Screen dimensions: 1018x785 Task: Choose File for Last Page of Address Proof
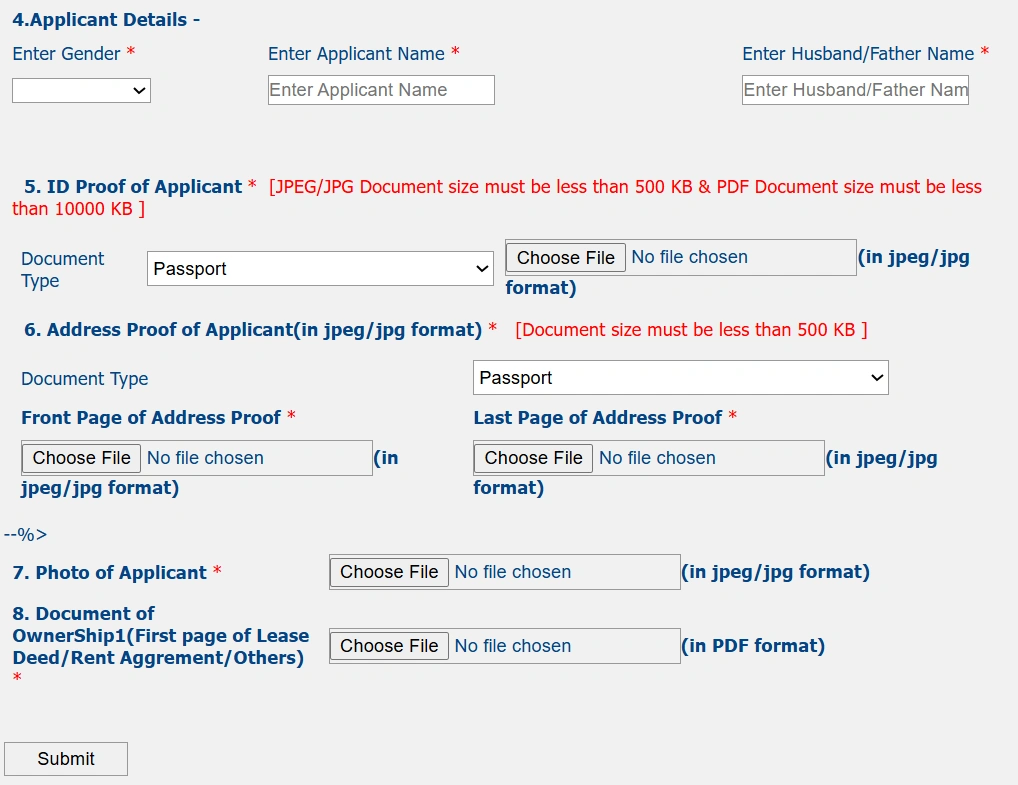534,458
